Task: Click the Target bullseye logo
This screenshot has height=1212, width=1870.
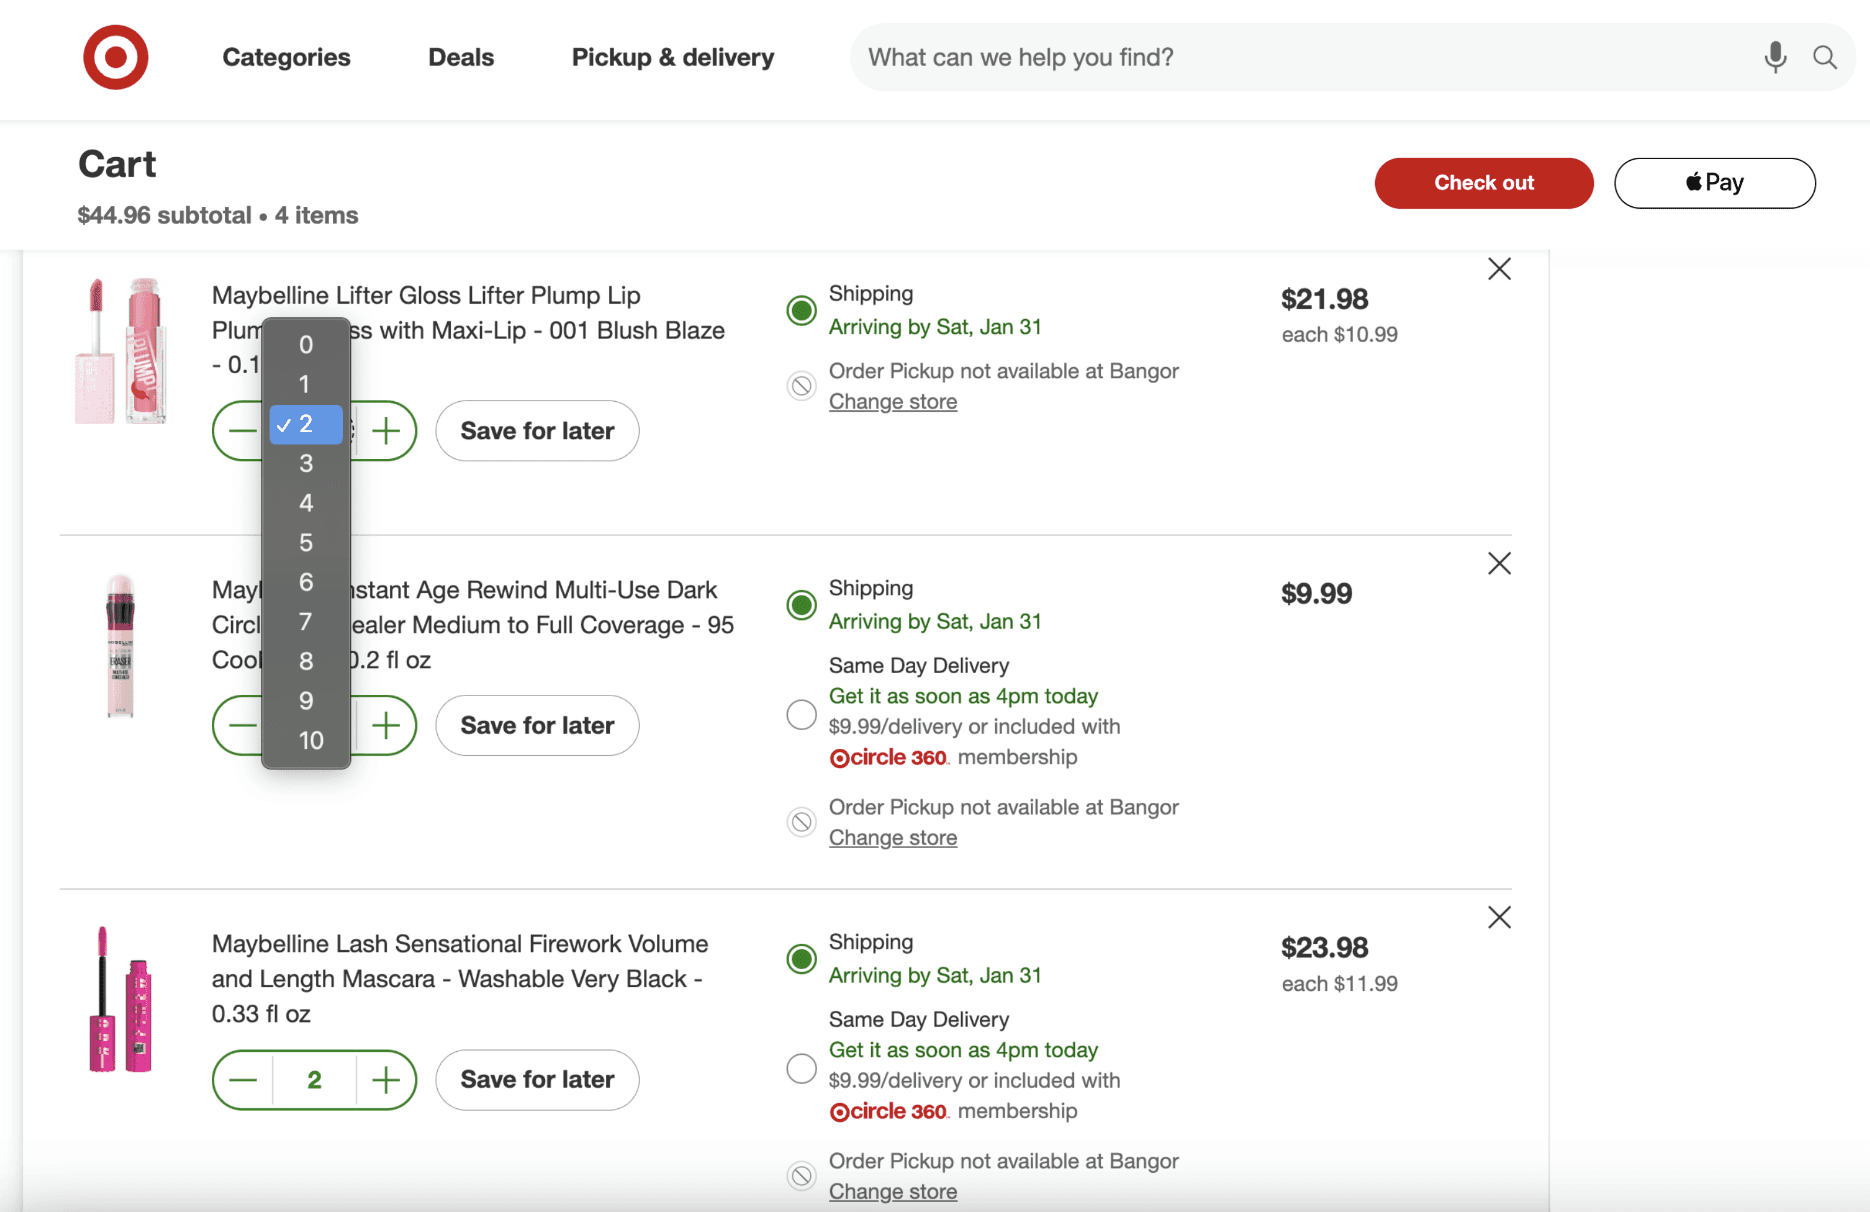Action: click(116, 57)
